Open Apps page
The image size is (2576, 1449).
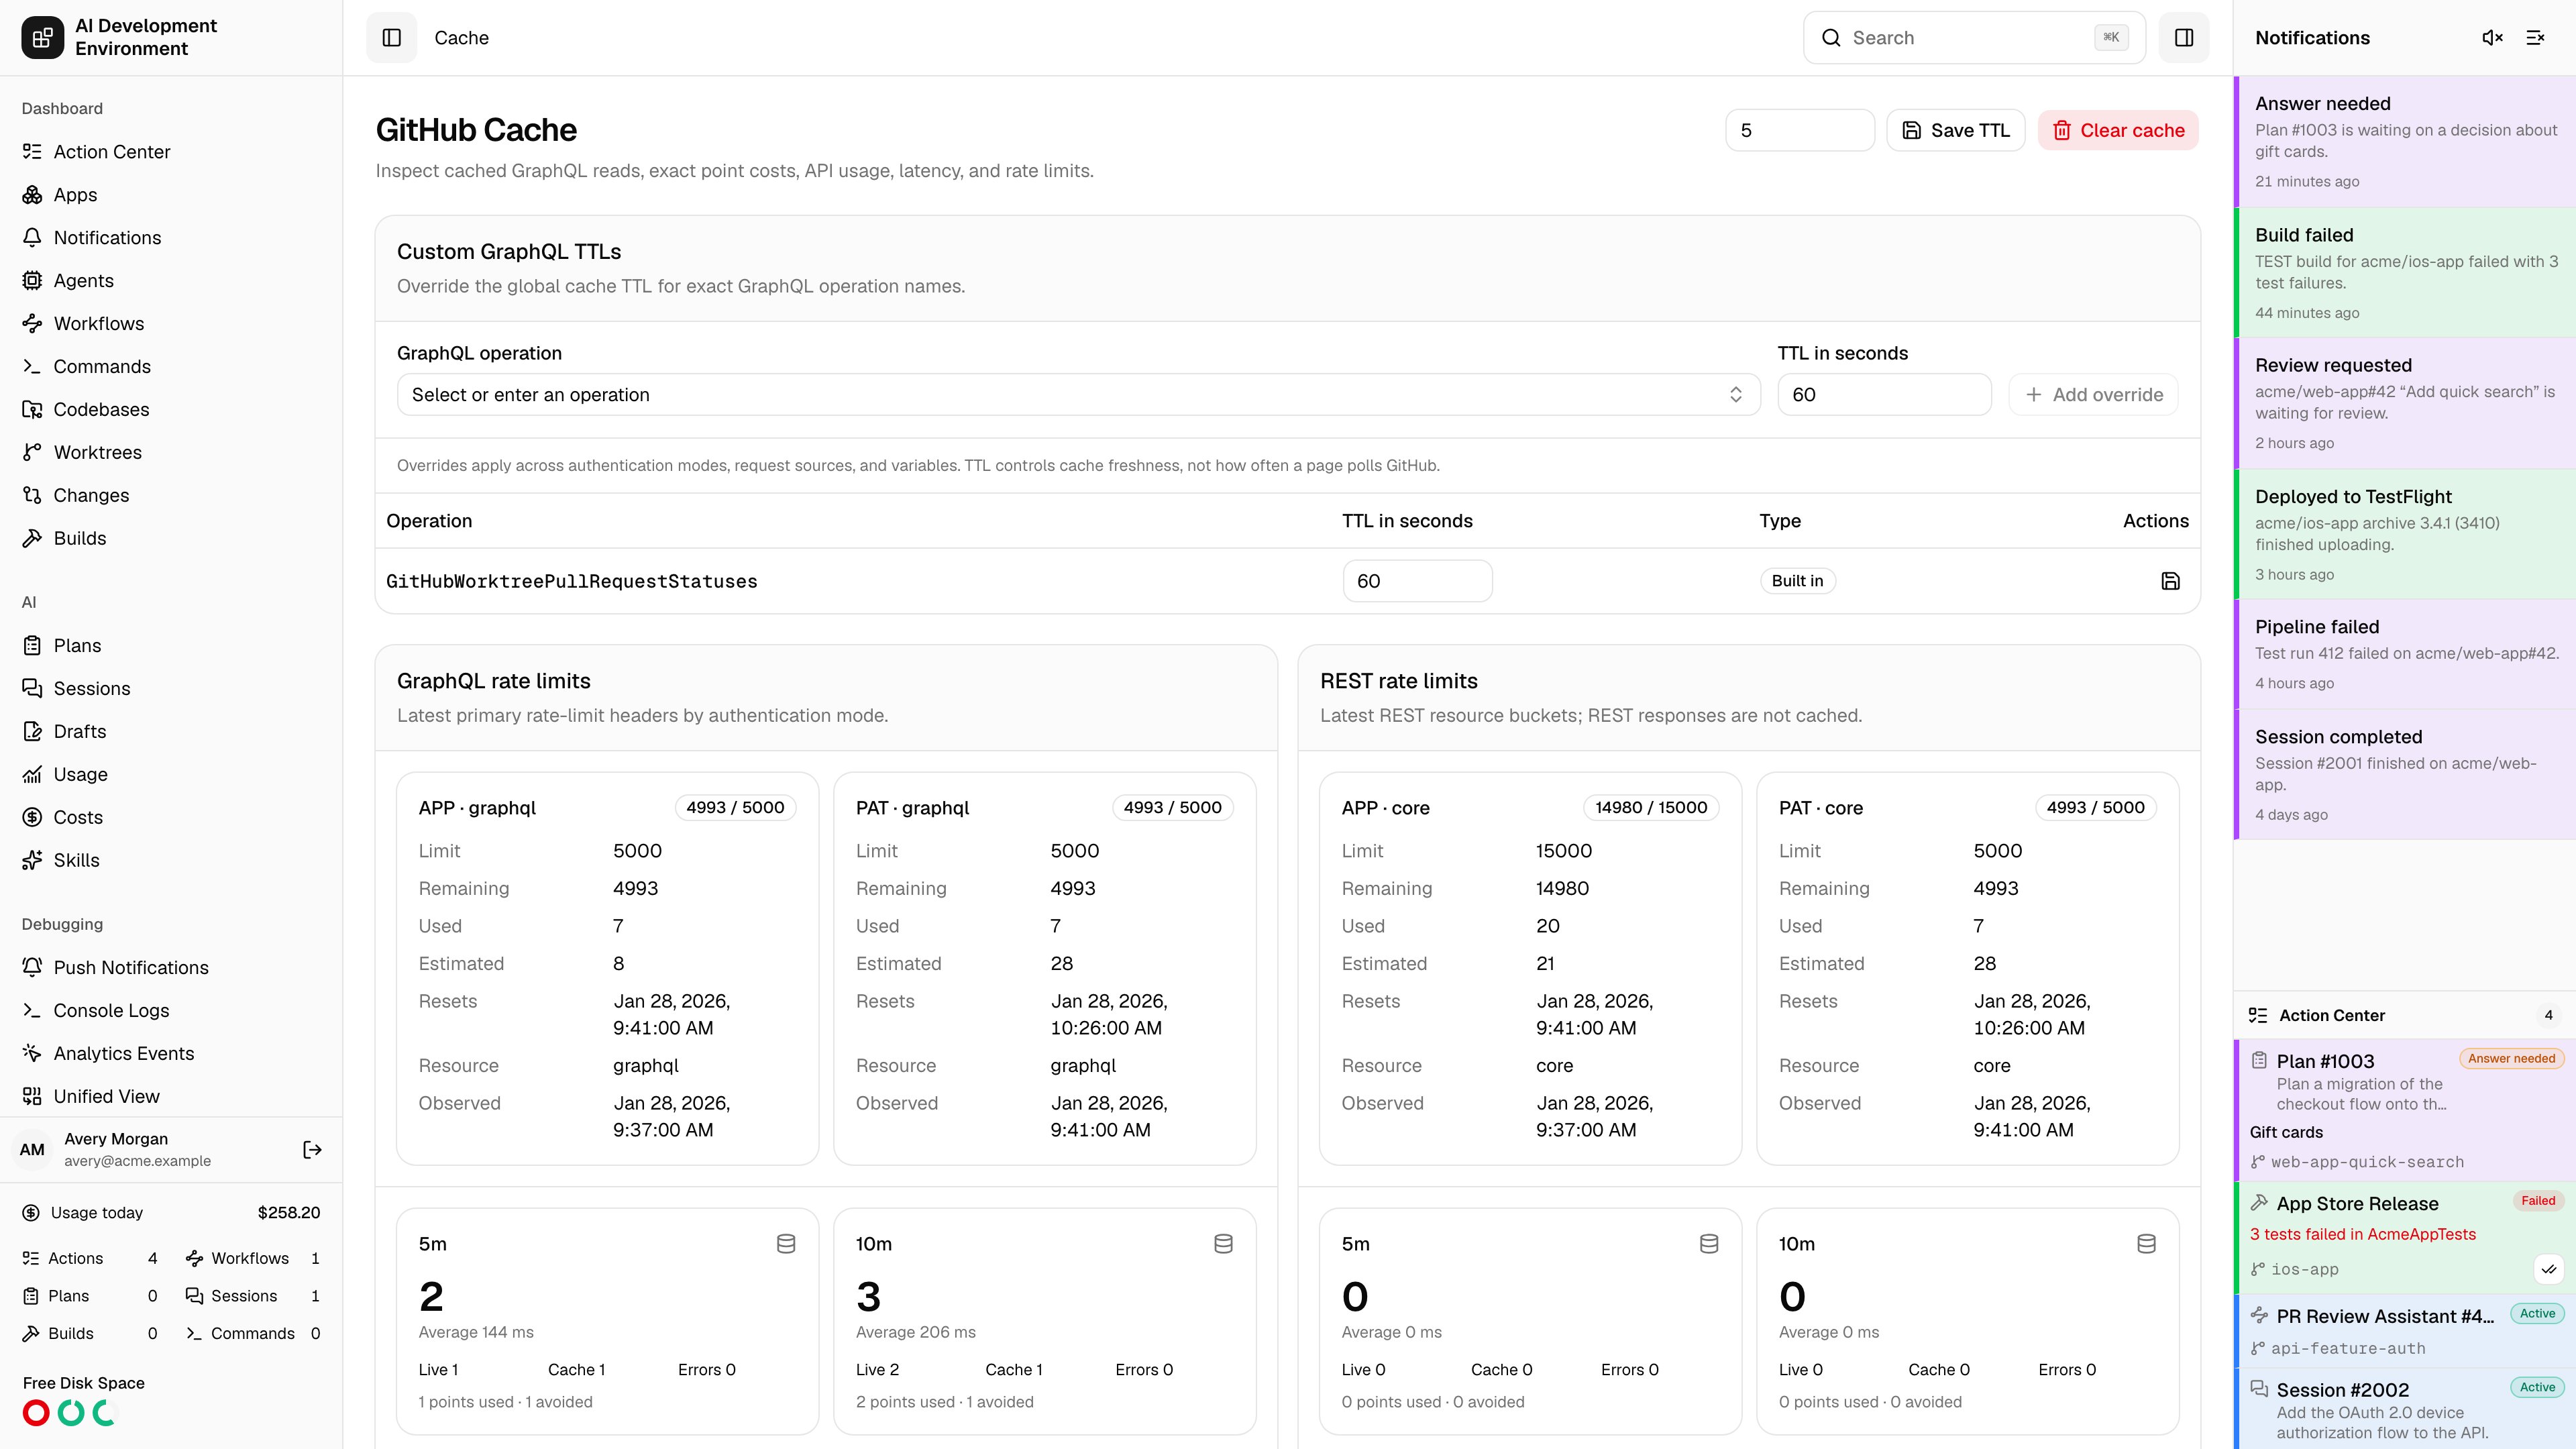coord(171,195)
